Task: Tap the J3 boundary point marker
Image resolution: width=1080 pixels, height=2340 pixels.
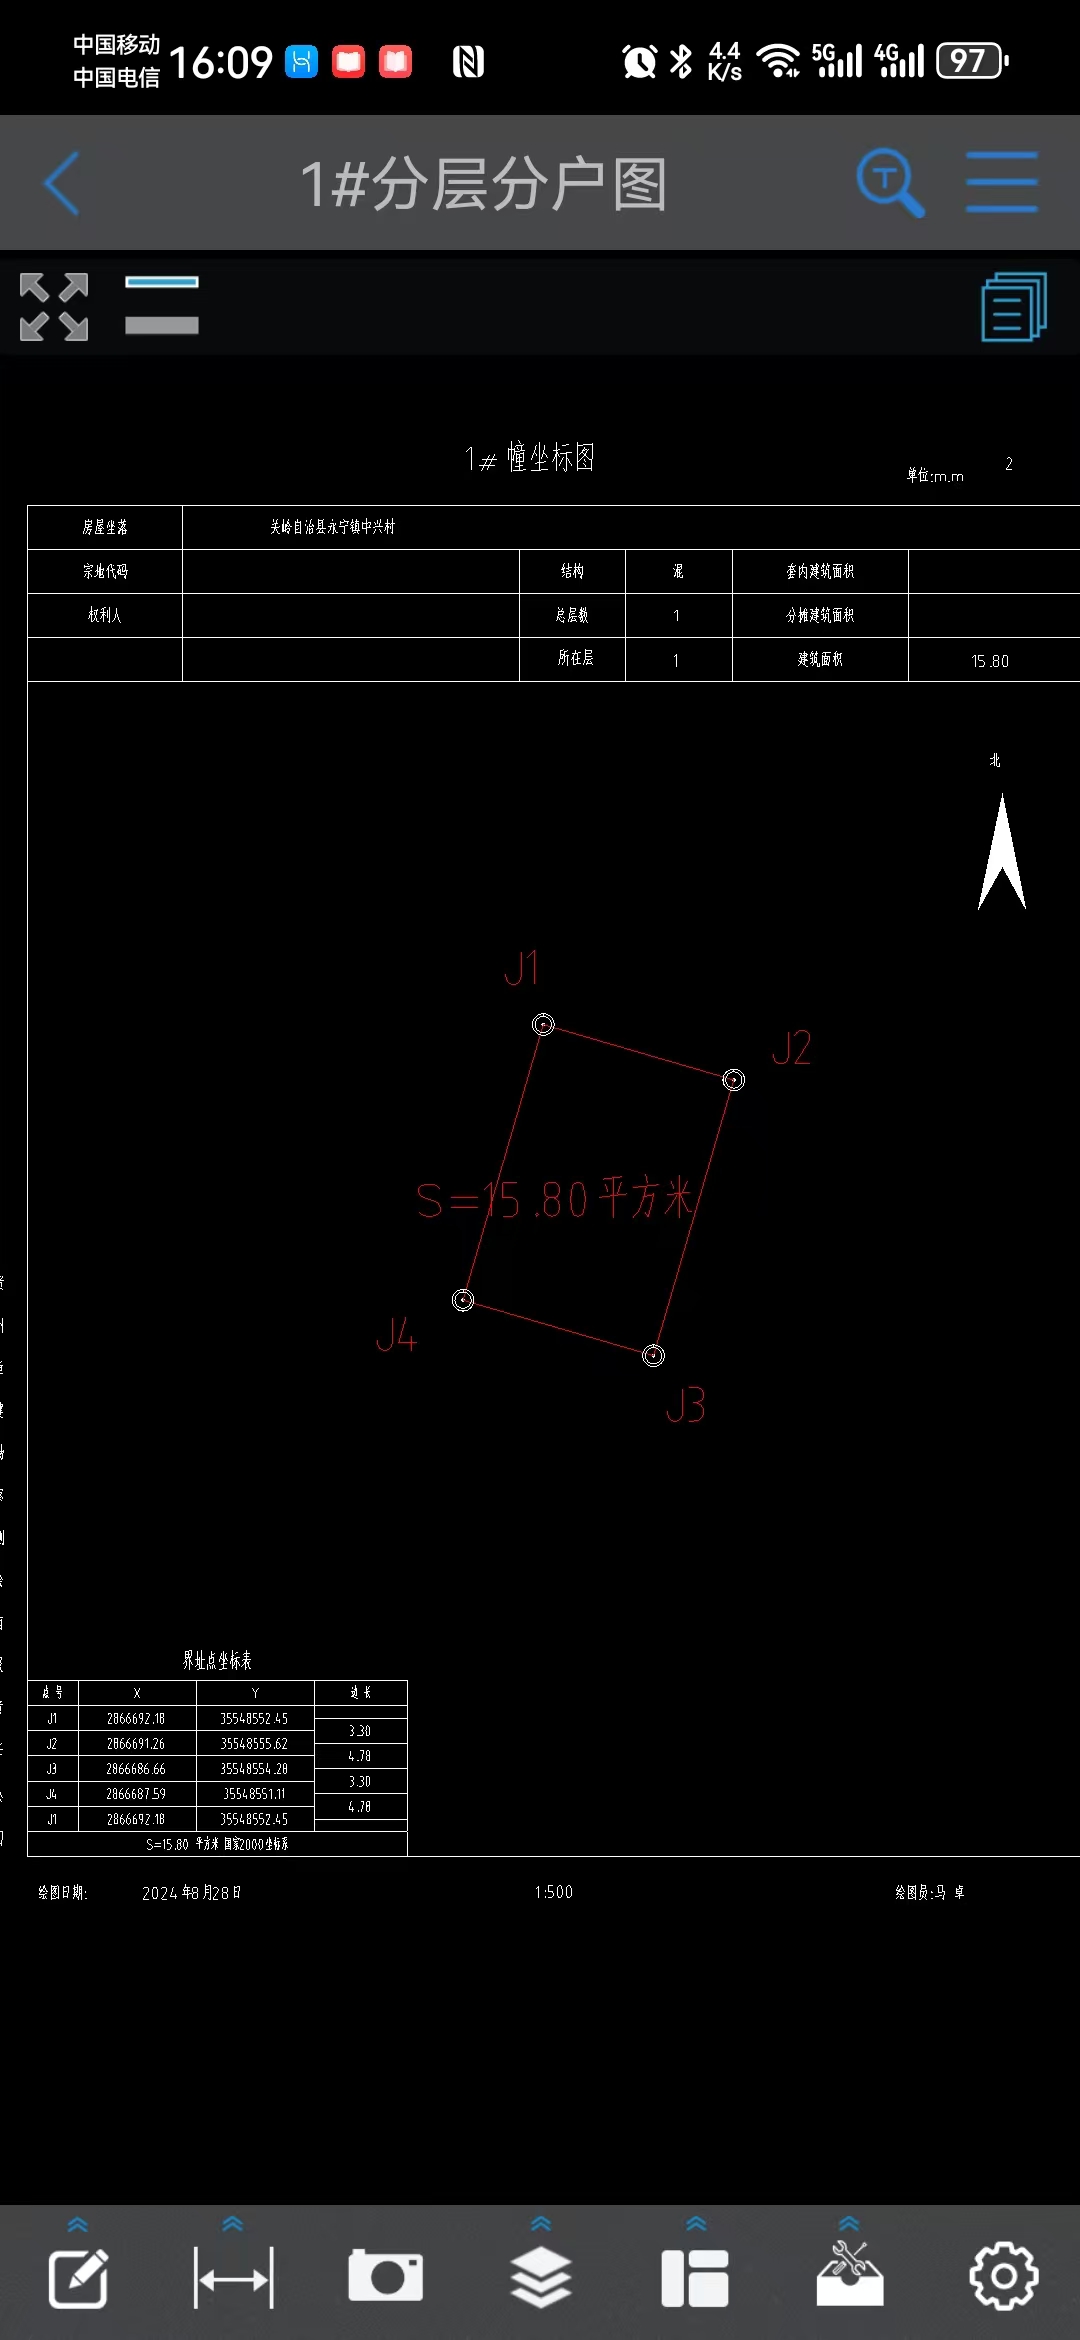Action: point(653,1355)
